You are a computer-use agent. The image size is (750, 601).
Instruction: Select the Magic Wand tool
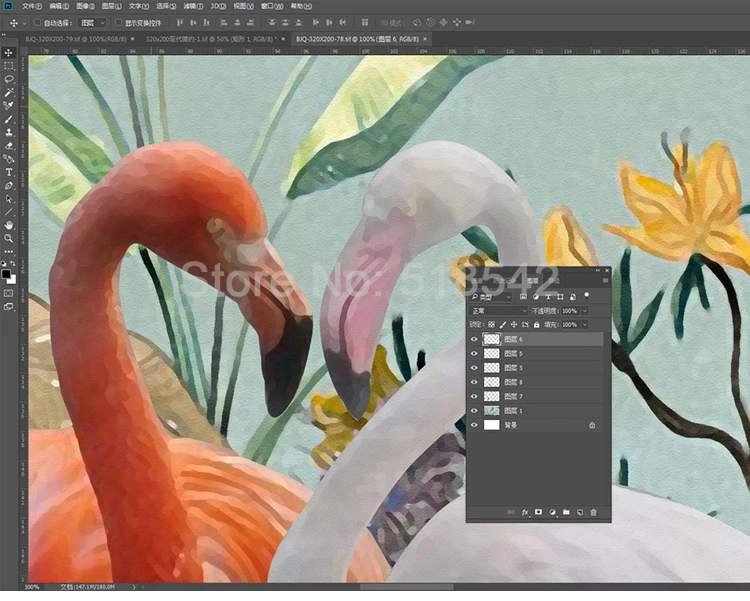pos(9,92)
